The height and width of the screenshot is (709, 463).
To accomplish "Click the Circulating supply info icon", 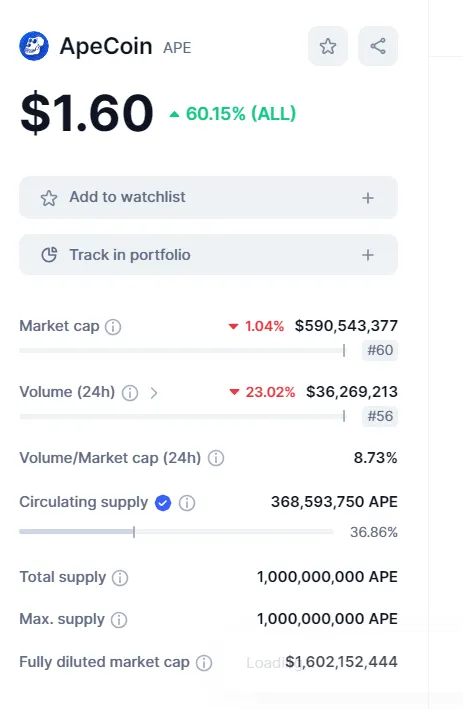I will (x=187, y=502).
